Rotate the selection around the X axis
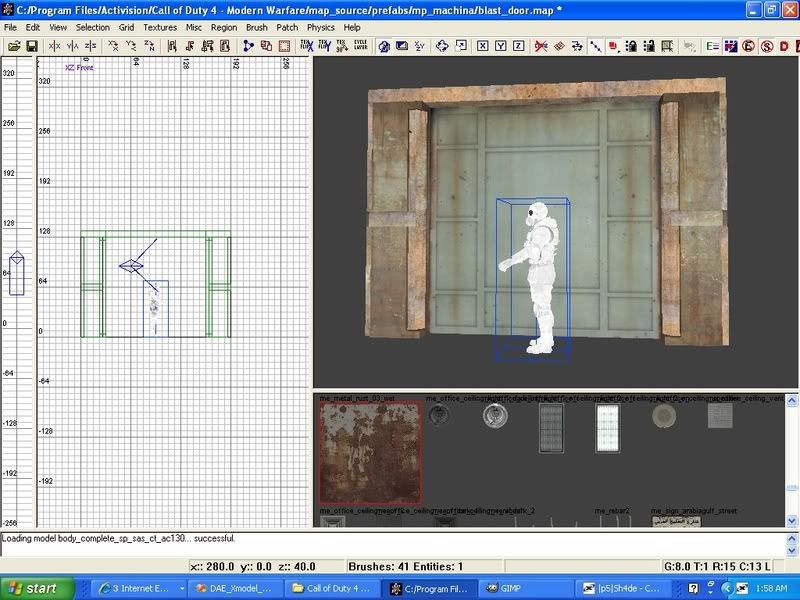800x600 pixels. (113, 46)
